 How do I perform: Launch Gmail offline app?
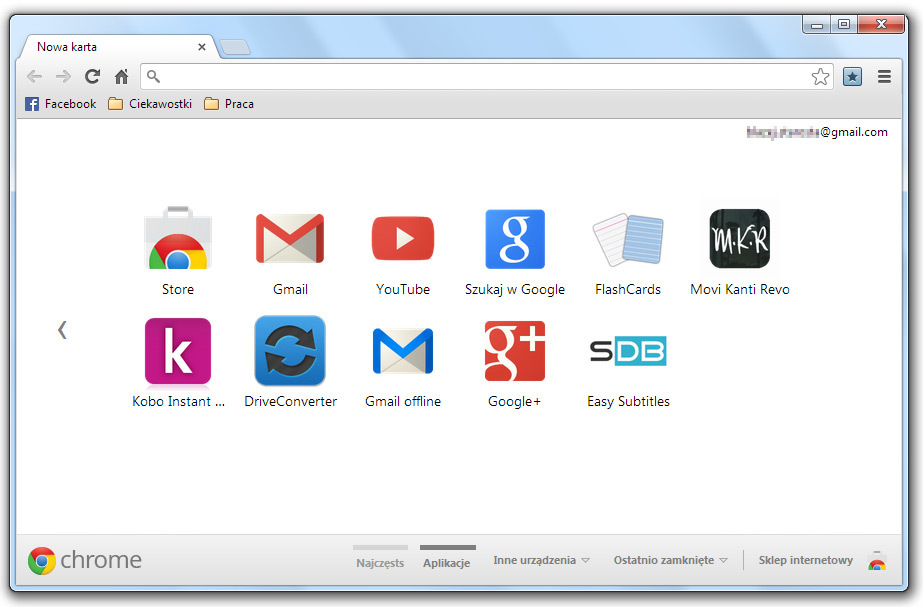pyautogui.click(x=403, y=351)
